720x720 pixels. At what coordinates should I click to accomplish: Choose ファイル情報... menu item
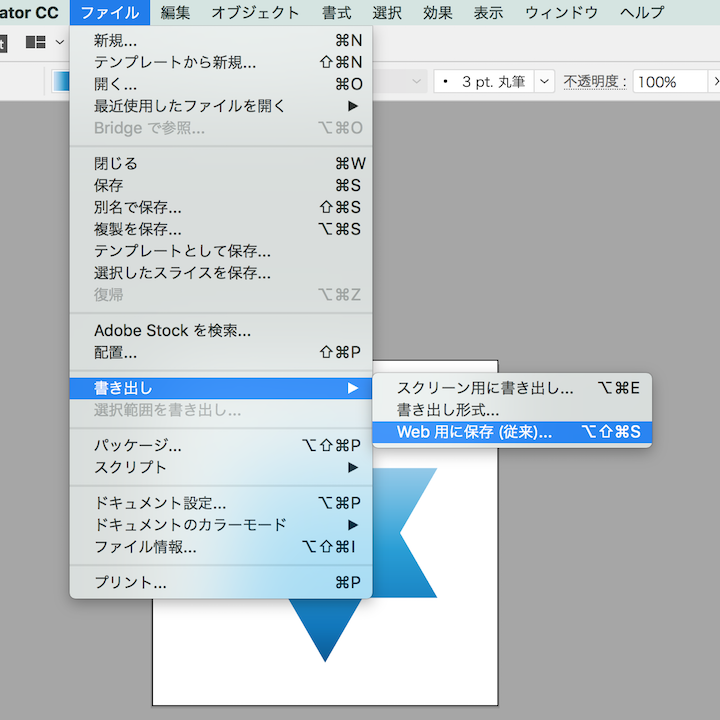pyautogui.click(x=221, y=547)
